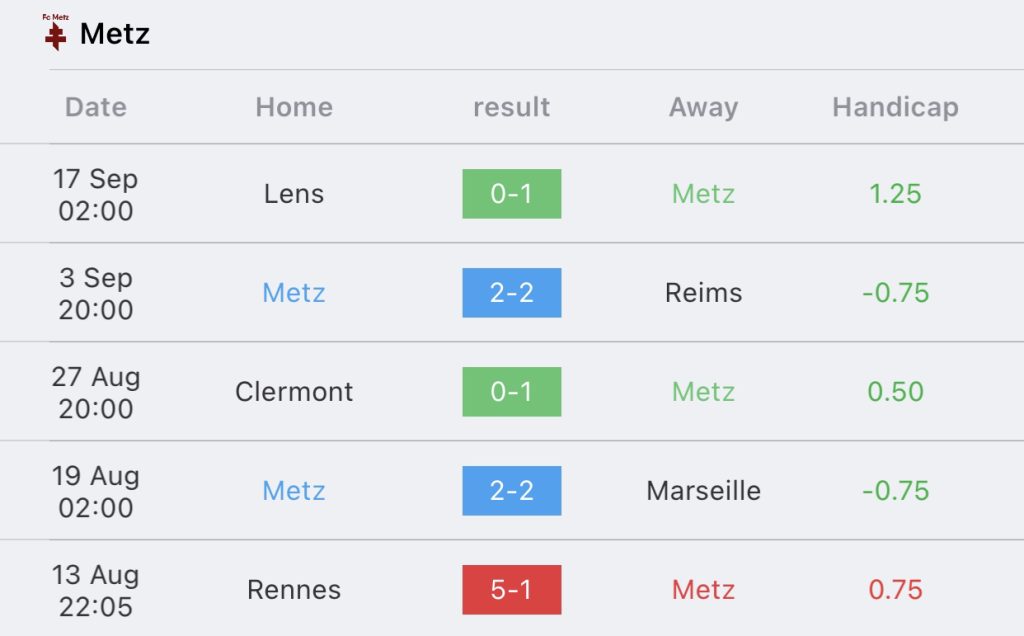Open the Rennes home team link

pyautogui.click(x=294, y=590)
